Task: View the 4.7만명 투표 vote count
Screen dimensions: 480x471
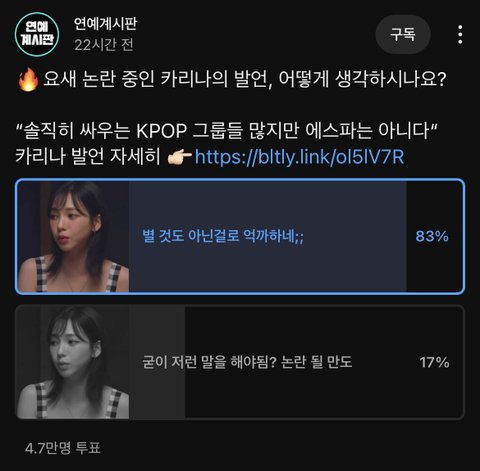Action: pyautogui.click(x=63, y=448)
